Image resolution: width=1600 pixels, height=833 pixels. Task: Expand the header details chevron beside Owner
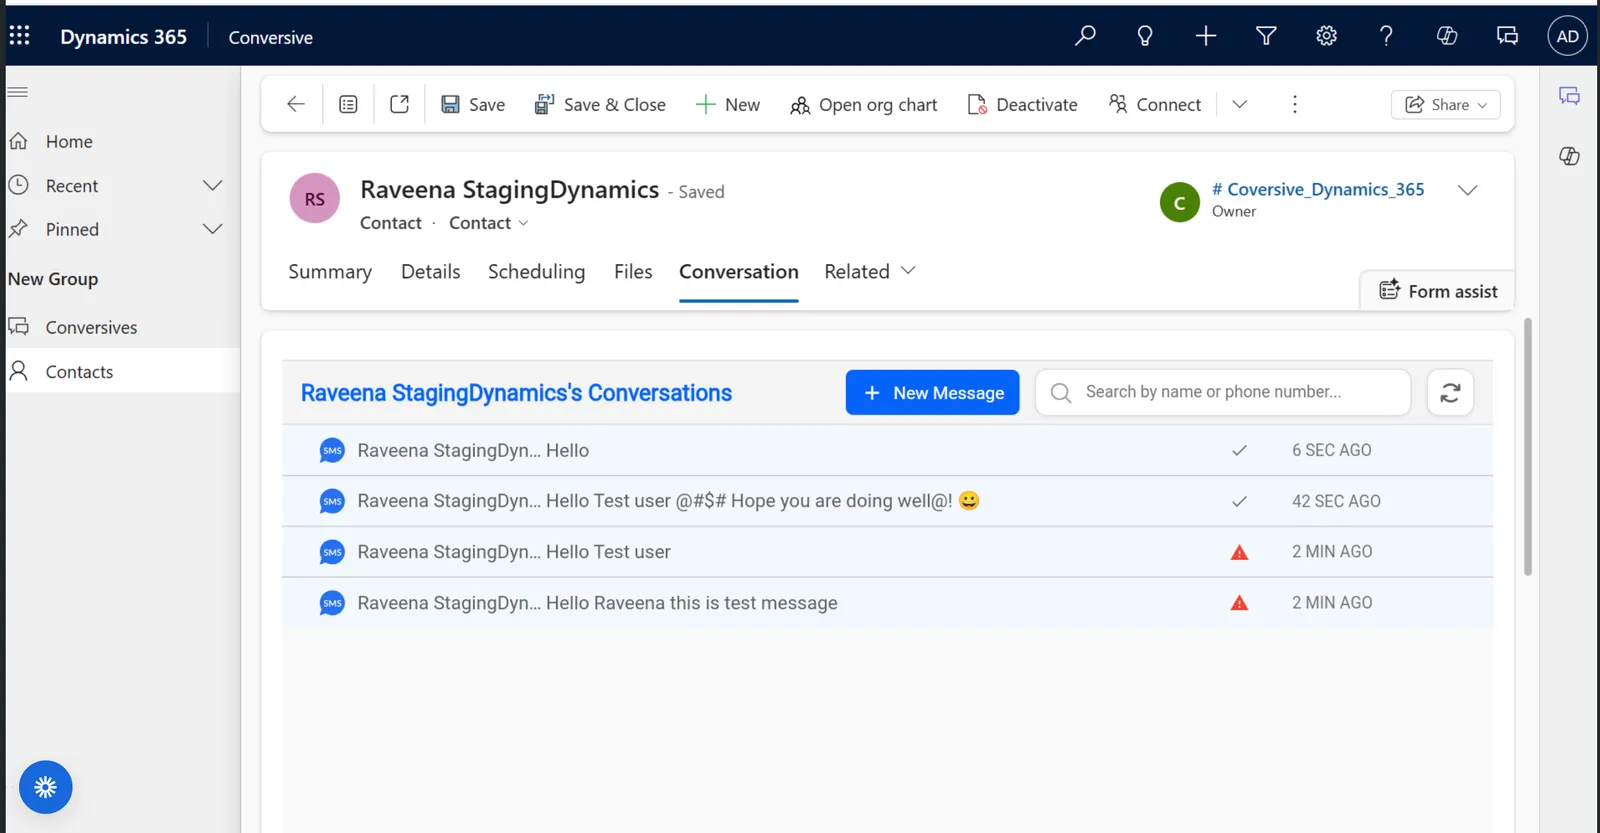coord(1467,190)
